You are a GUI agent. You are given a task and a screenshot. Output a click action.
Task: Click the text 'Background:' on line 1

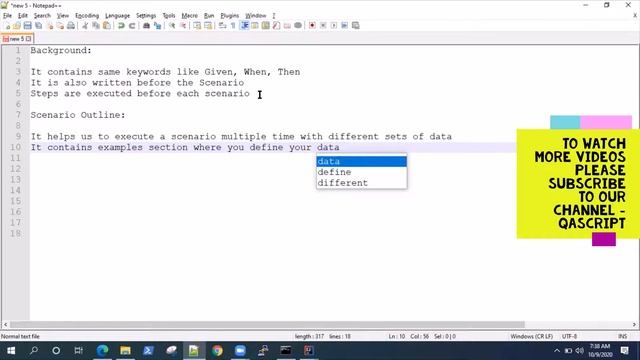click(61, 51)
